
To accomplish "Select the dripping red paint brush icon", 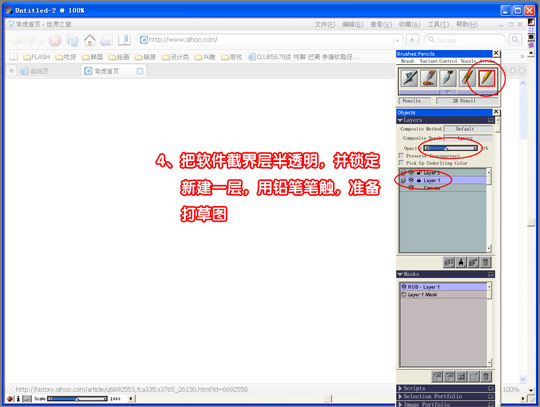I will (428, 78).
